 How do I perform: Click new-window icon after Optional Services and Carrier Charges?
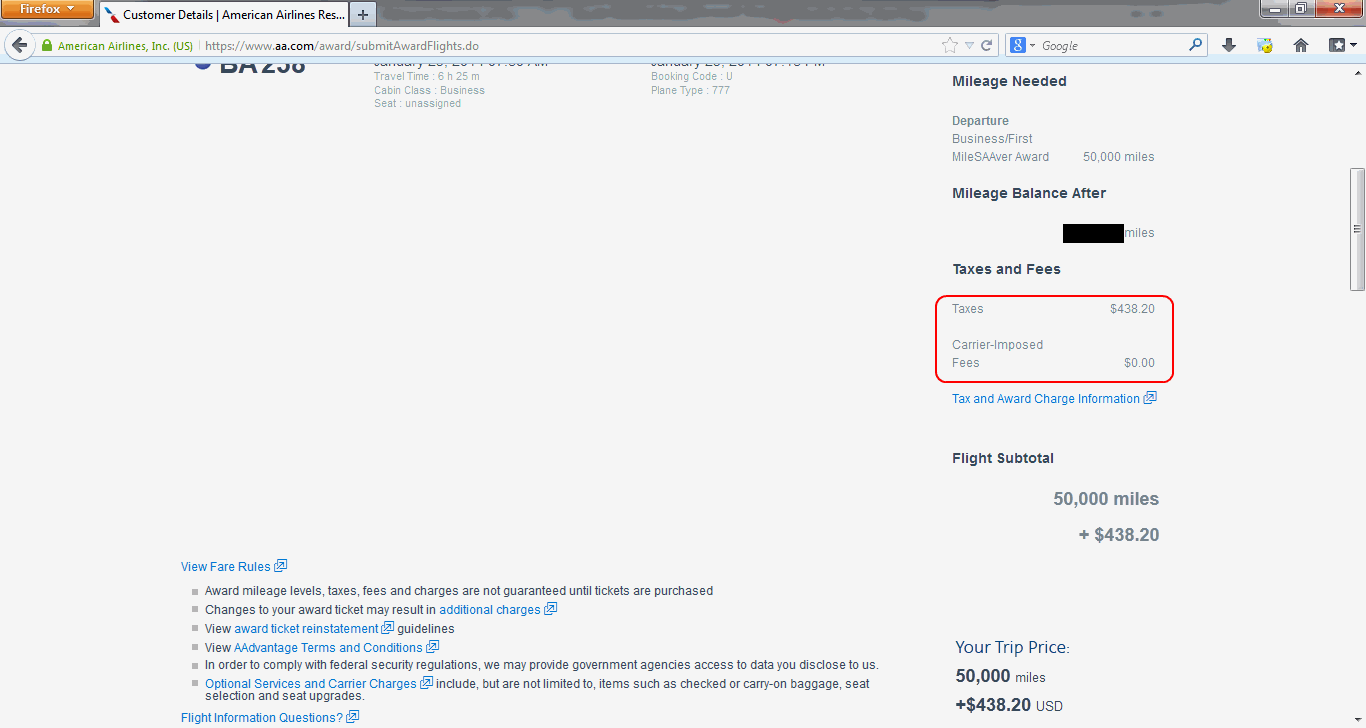coord(426,683)
